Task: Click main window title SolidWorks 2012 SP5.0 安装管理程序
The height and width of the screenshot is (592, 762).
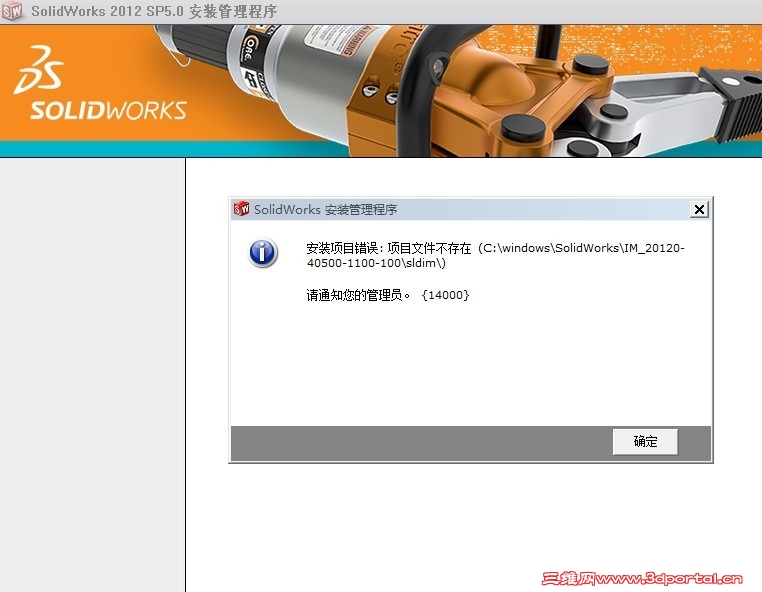Action: 155,11
